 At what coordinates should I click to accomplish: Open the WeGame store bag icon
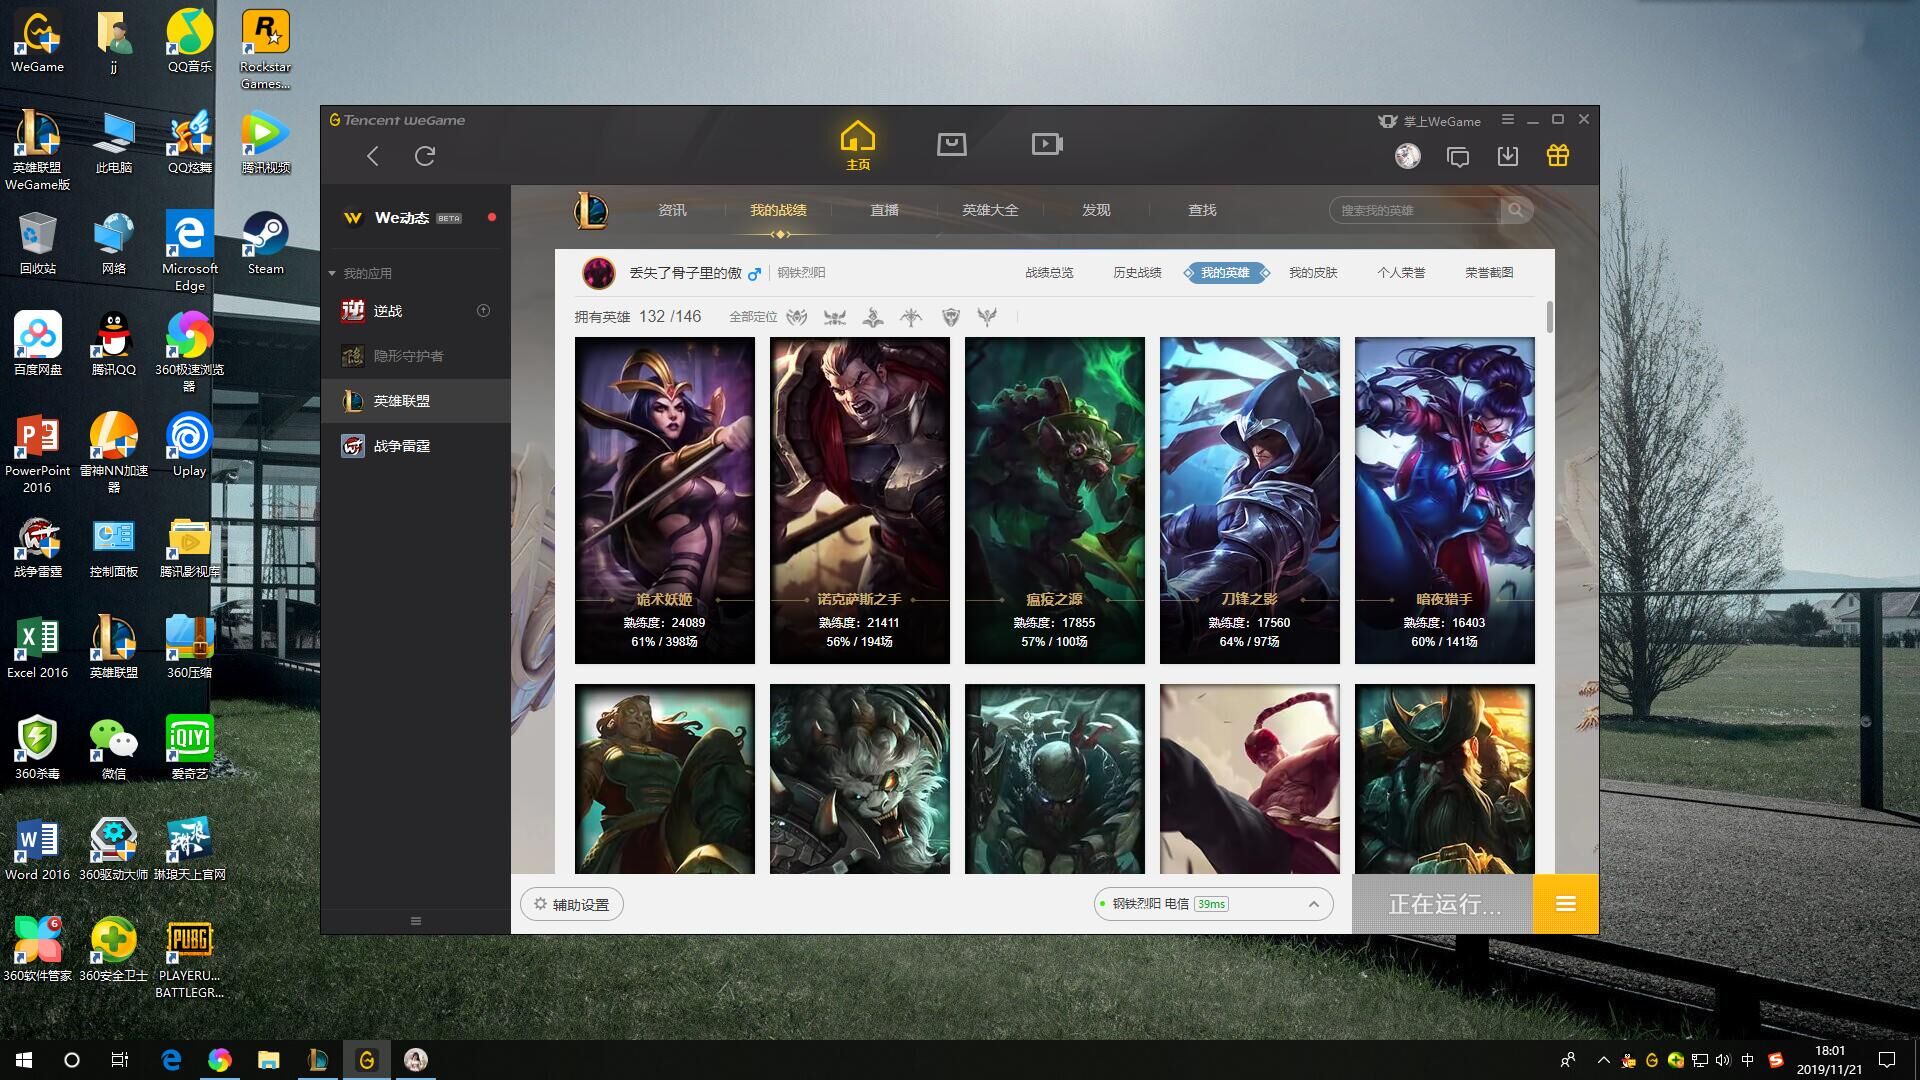pyautogui.click(x=951, y=144)
